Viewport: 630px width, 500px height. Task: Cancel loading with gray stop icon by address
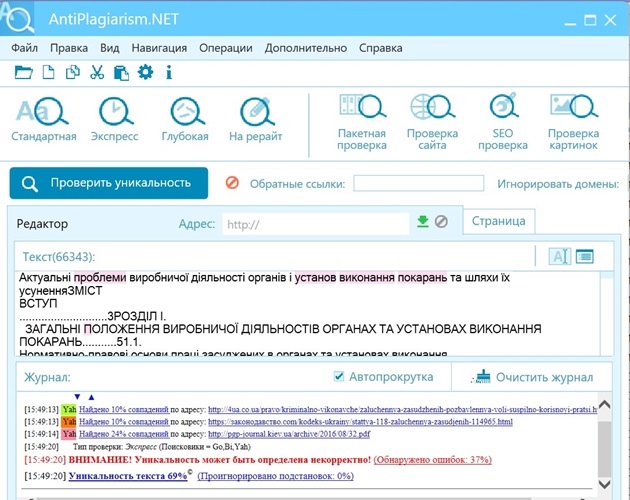pyautogui.click(x=441, y=221)
